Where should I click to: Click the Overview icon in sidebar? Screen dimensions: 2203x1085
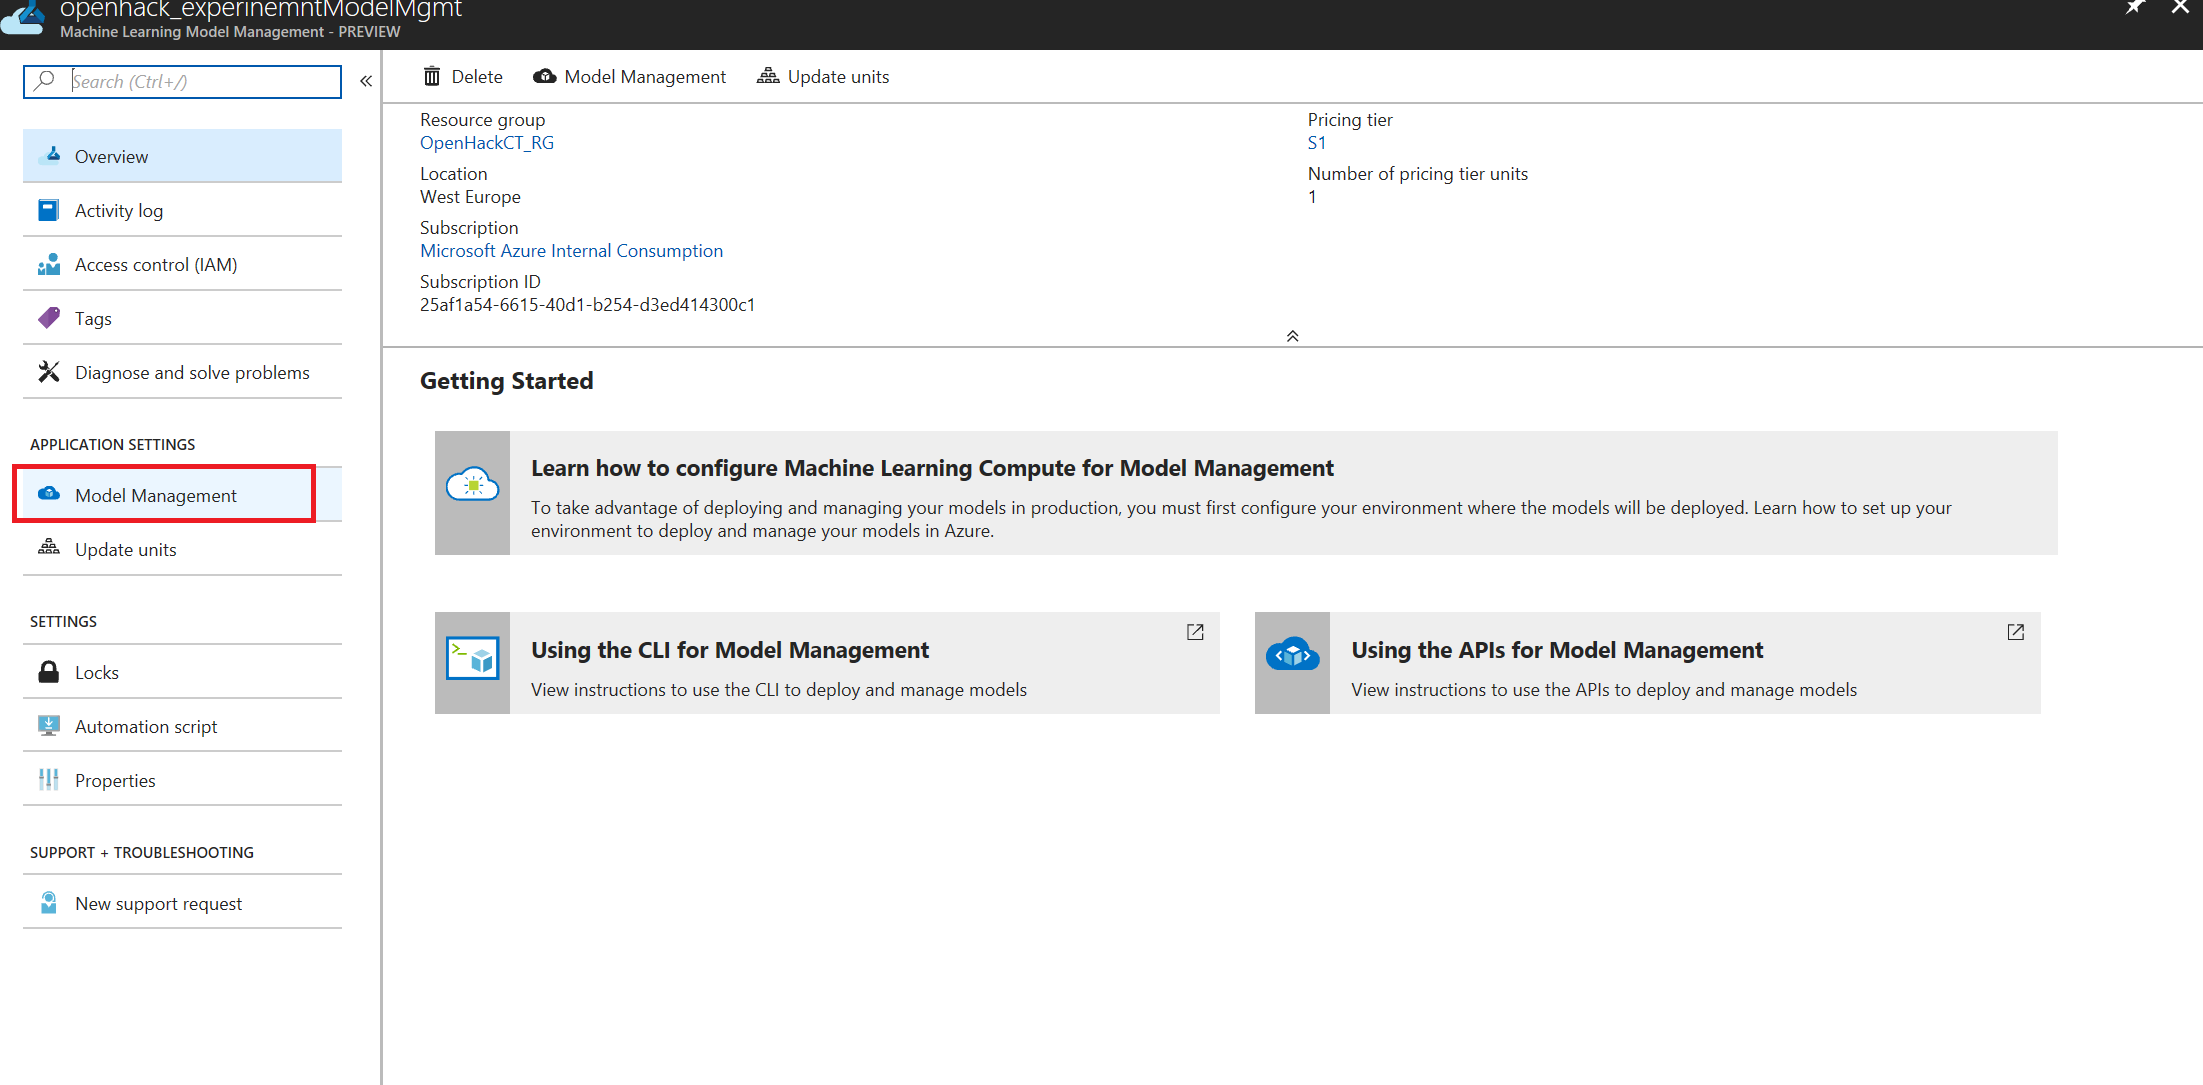pos(49,155)
